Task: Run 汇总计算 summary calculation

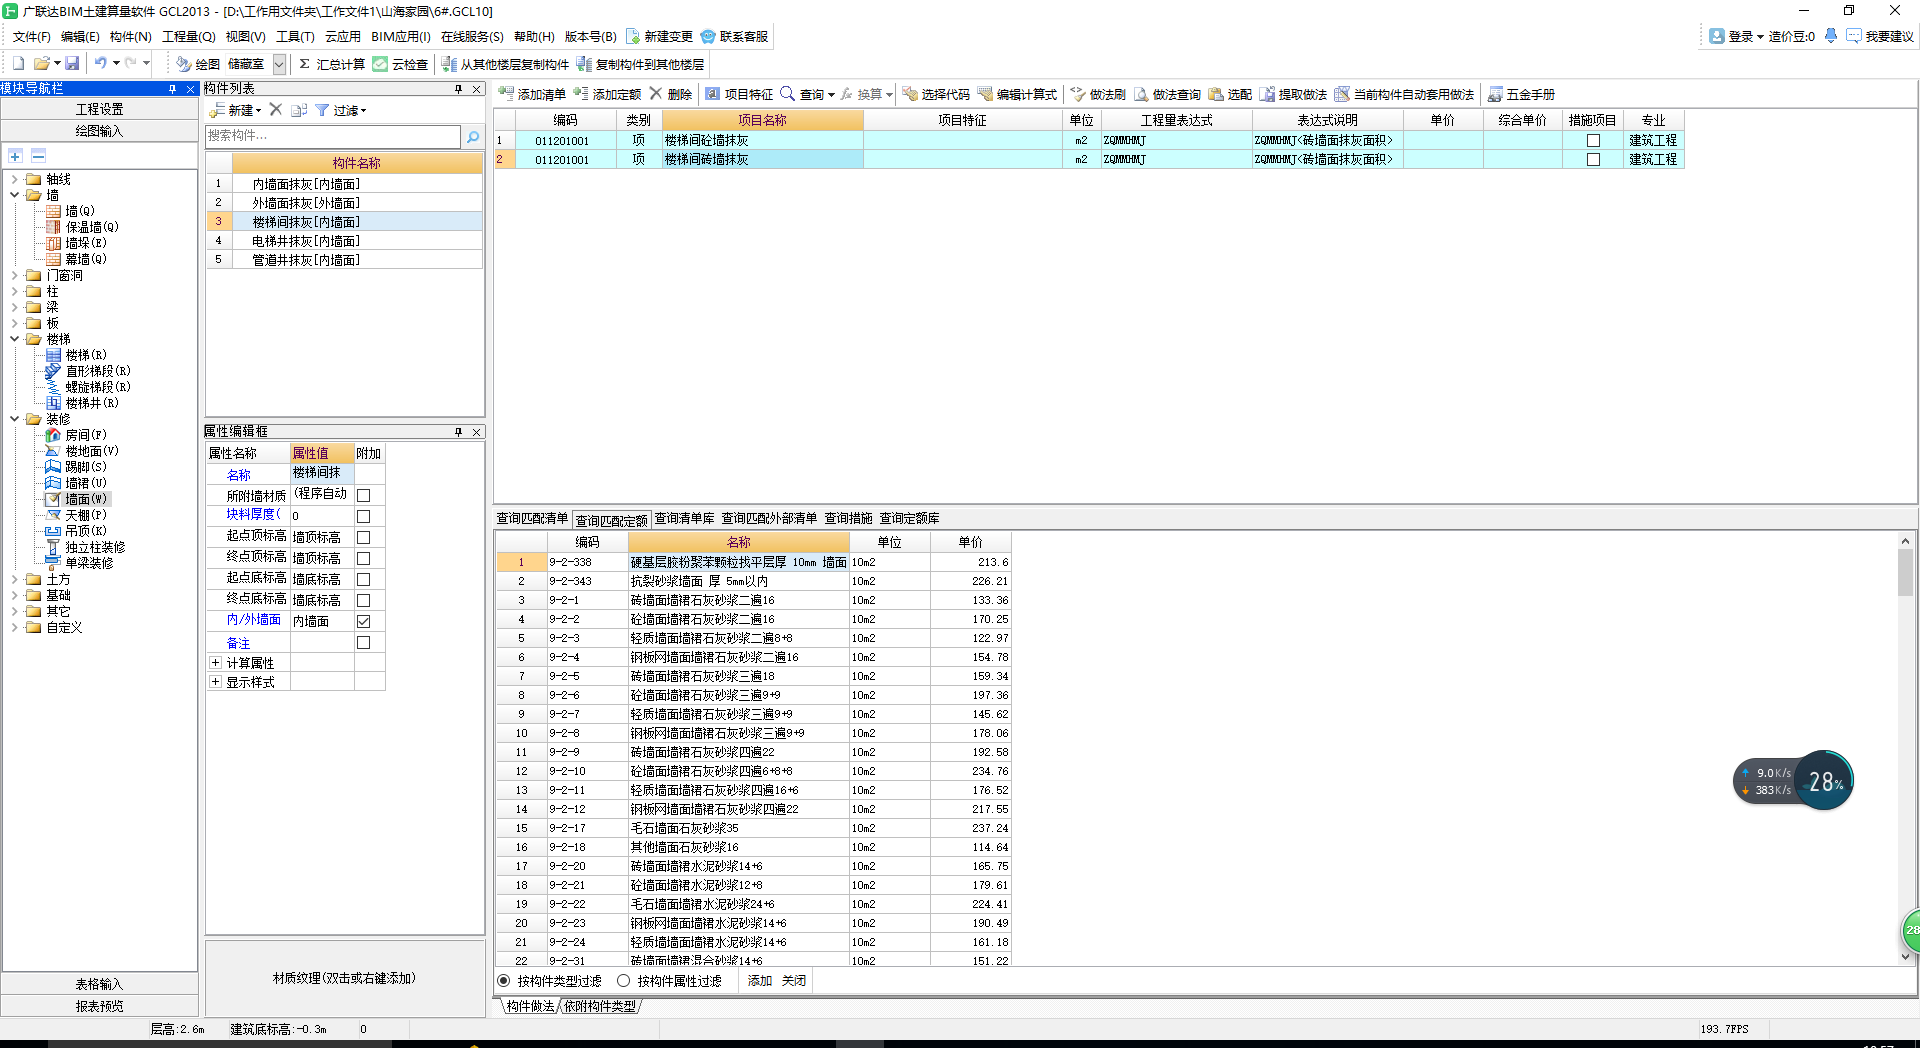Action: coord(332,64)
